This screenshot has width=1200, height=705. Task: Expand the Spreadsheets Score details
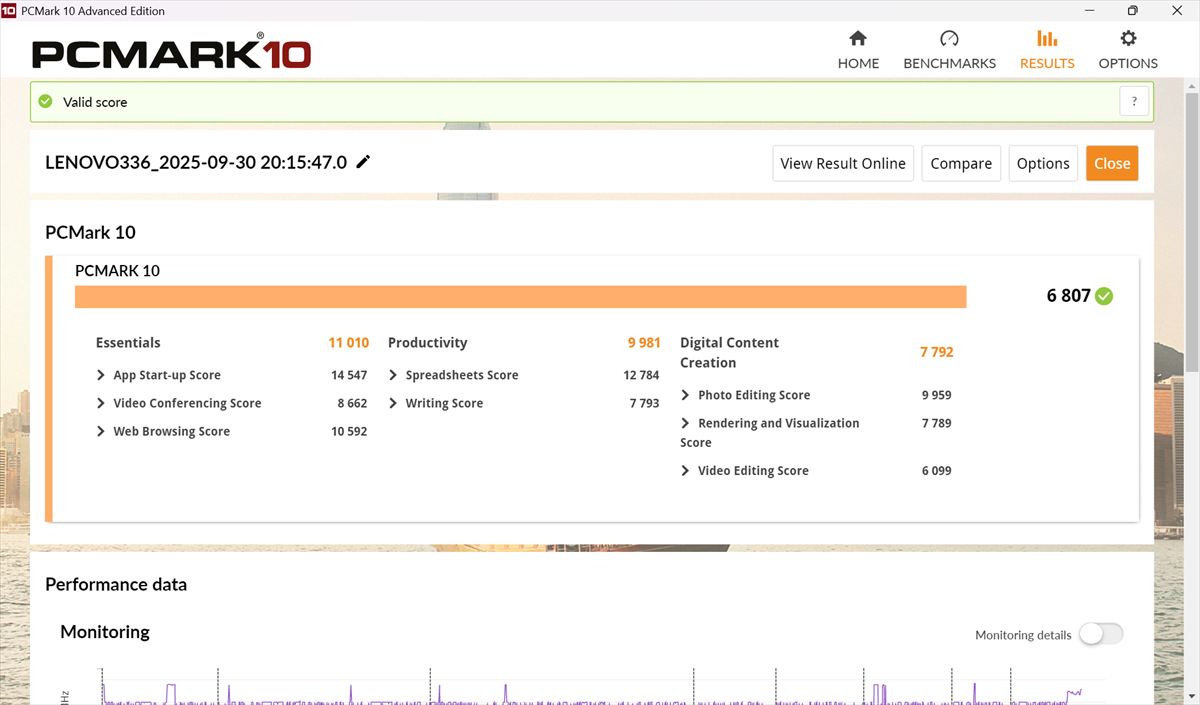click(393, 375)
